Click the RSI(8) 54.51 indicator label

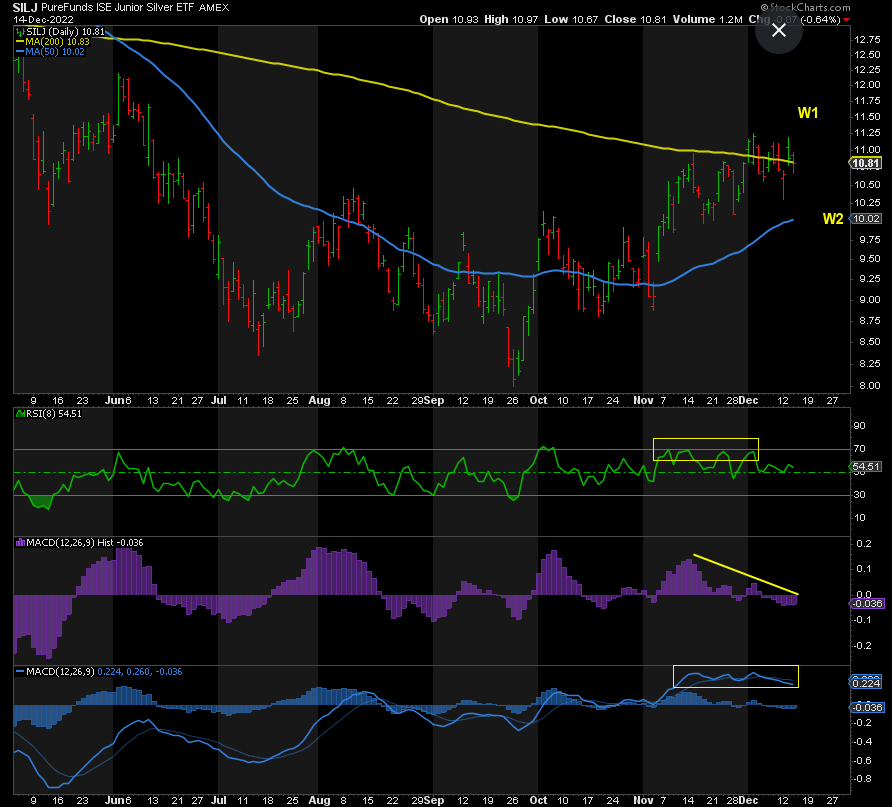pos(53,413)
